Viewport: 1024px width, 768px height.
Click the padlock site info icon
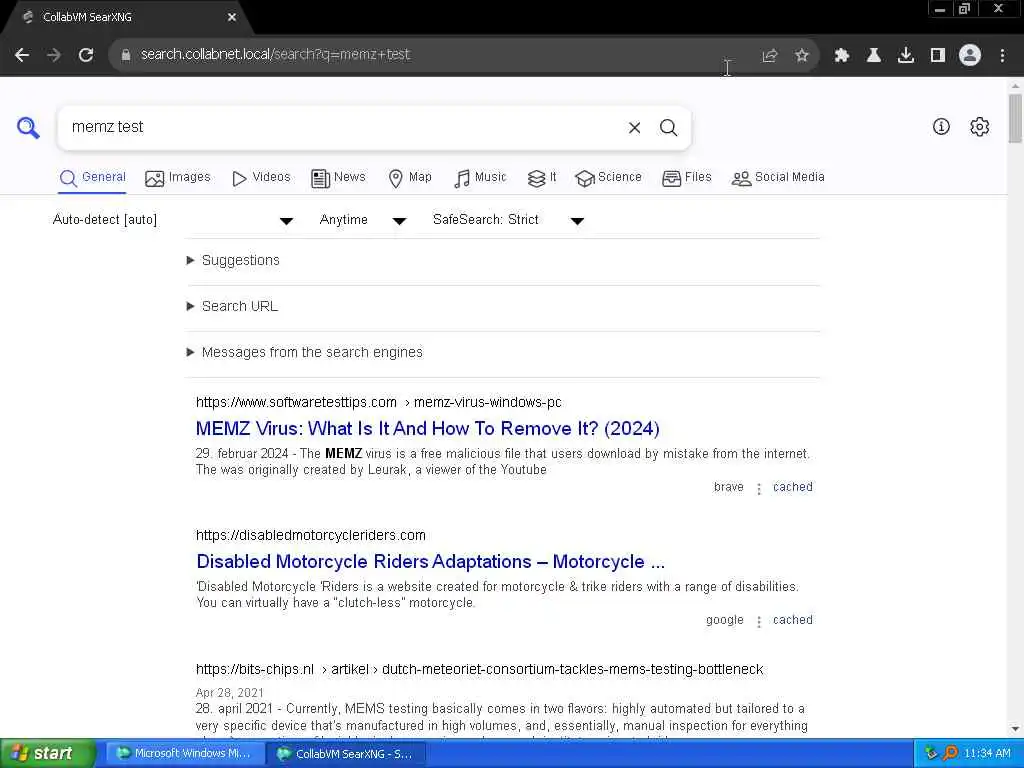tap(126, 55)
